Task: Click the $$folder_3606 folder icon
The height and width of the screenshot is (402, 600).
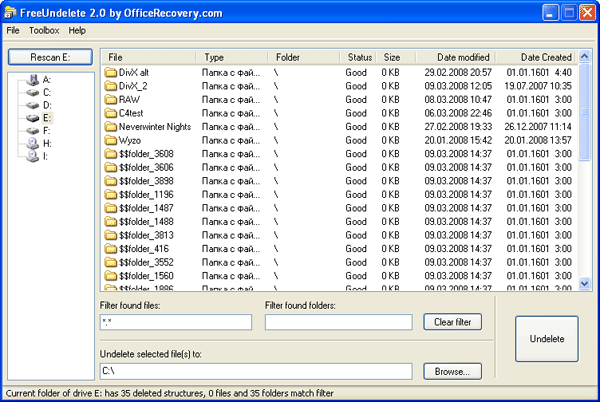Action: pos(111,167)
